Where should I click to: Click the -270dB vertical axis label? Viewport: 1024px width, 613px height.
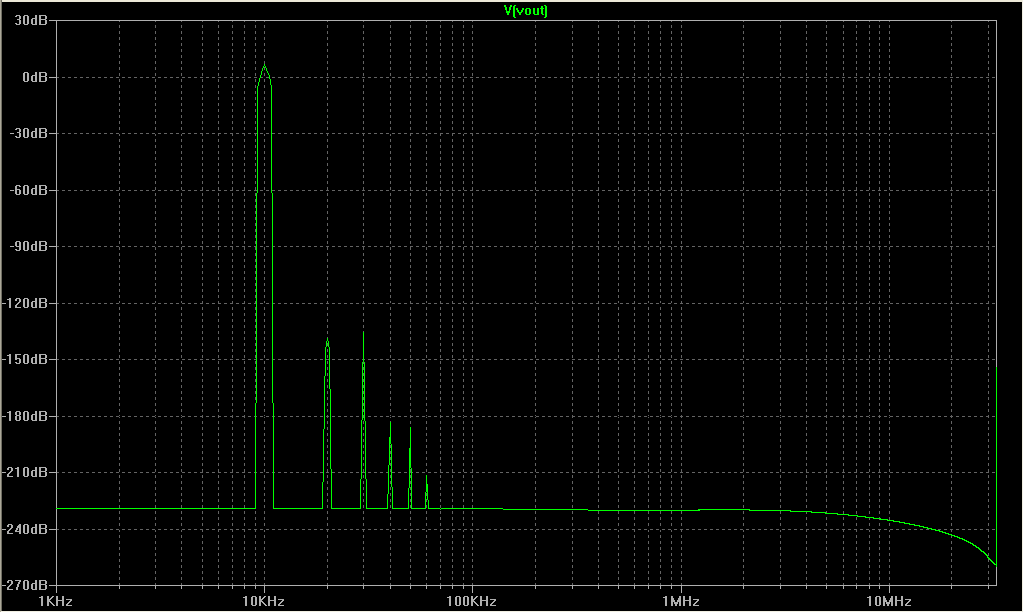[x=25, y=585]
